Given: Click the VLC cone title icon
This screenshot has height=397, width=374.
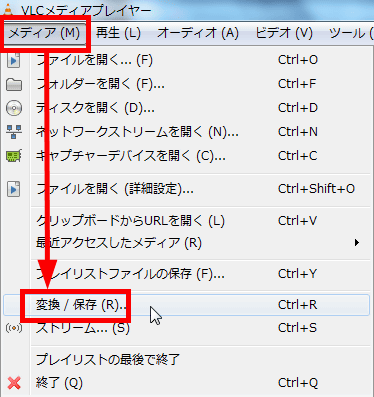Looking at the screenshot, I should pos(7,10).
